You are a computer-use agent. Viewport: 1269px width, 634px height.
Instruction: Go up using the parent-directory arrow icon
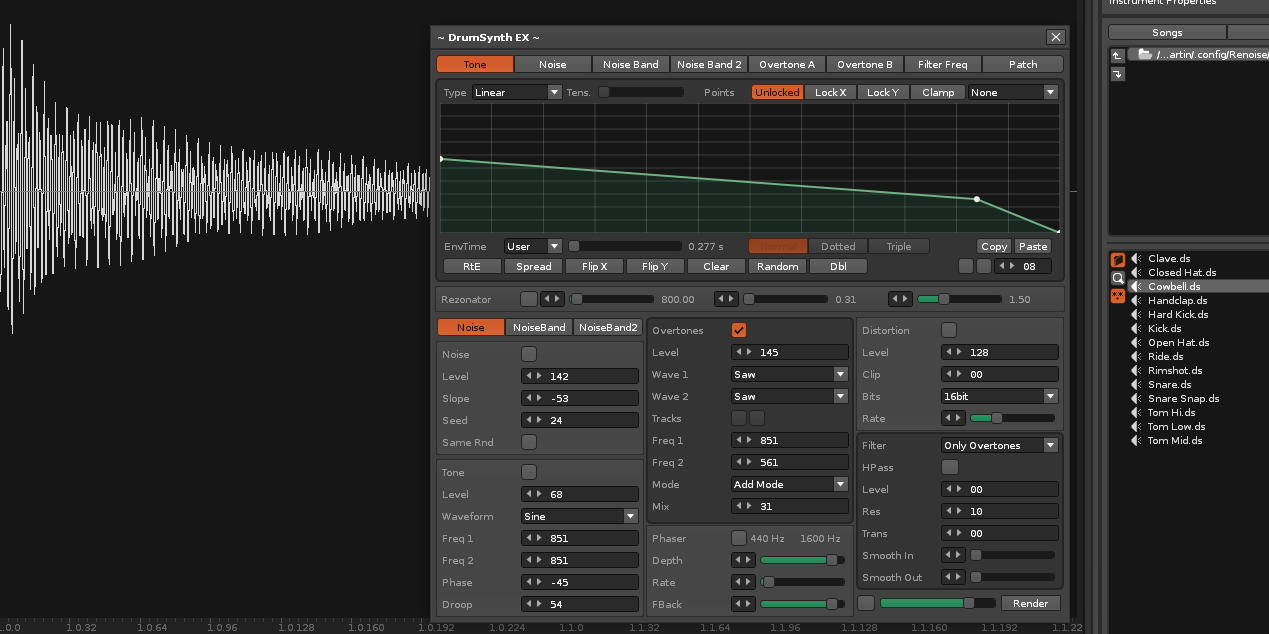tap(1118, 56)
